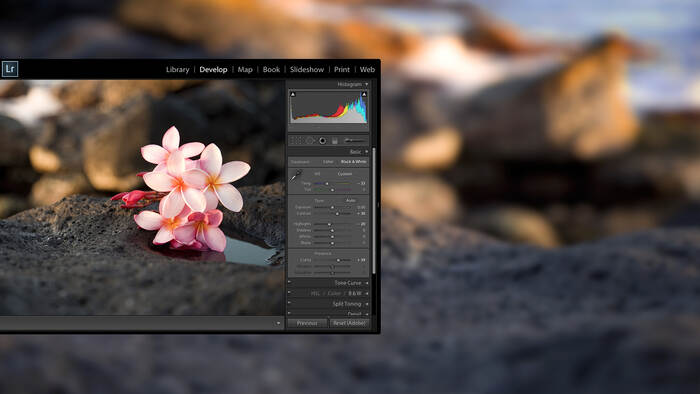Image resolution: width=700 pixels, height=394 pixels.
Task: Select HSL in the panel header
Action: coord(315,293)
